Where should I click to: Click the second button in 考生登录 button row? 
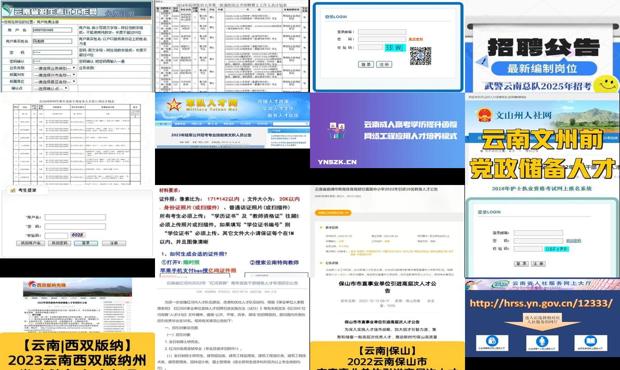click(x=59, y=243)
